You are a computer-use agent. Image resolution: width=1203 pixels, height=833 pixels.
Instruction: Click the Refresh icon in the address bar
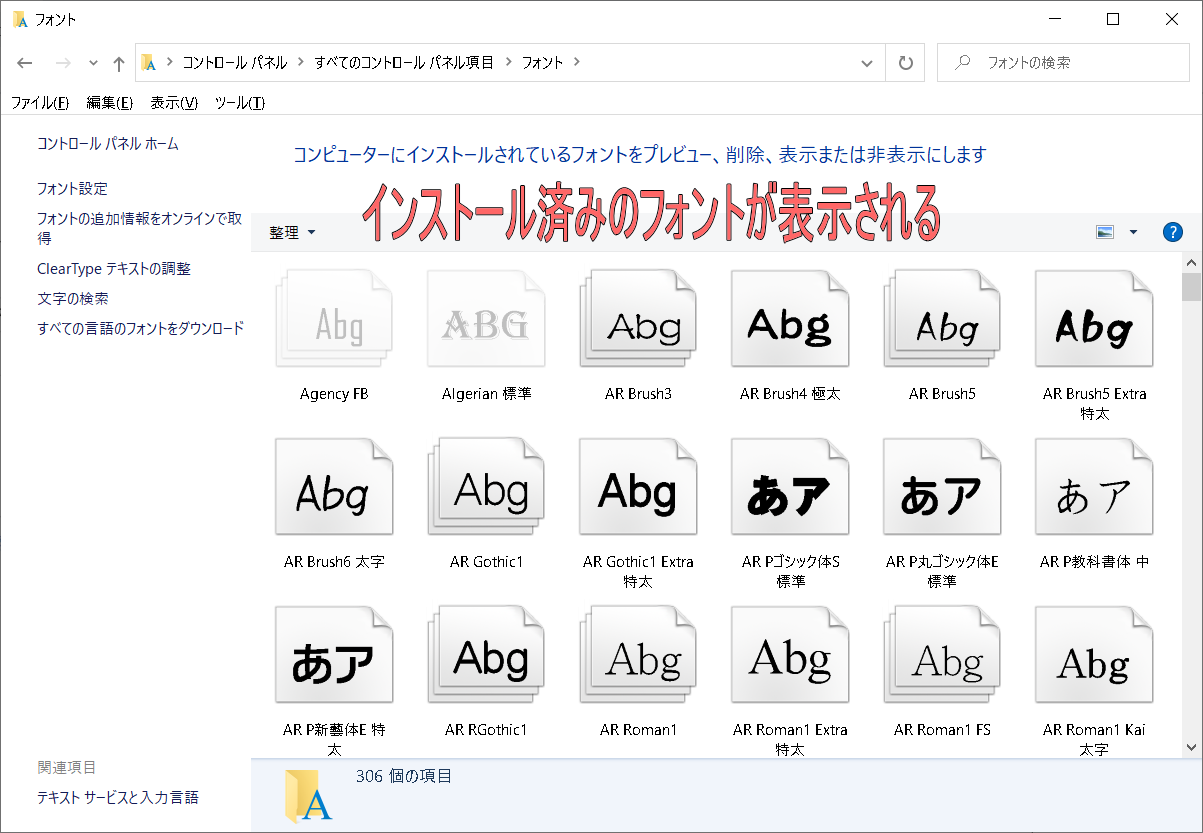(905, 62)
